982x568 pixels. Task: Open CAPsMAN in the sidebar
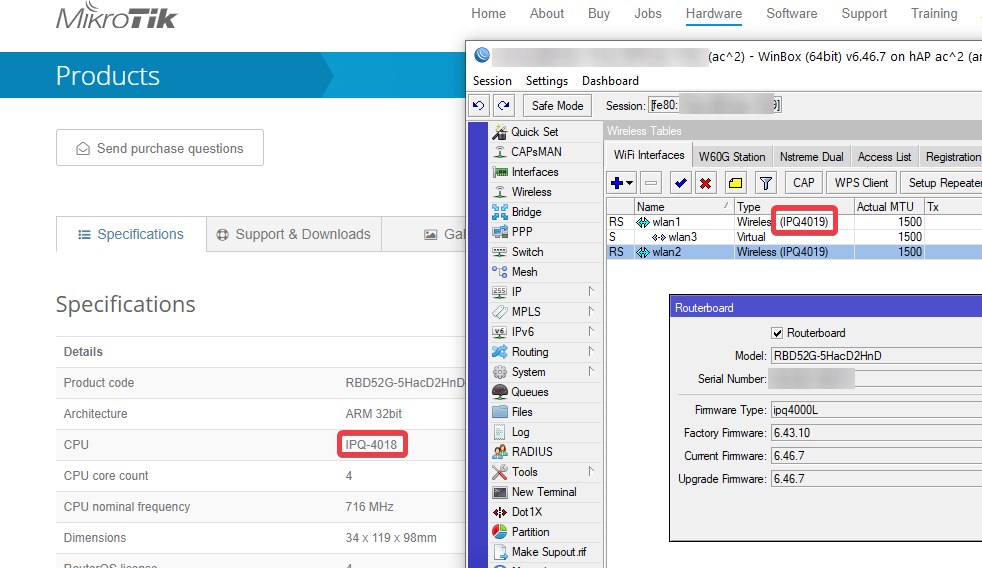(536, 152)
